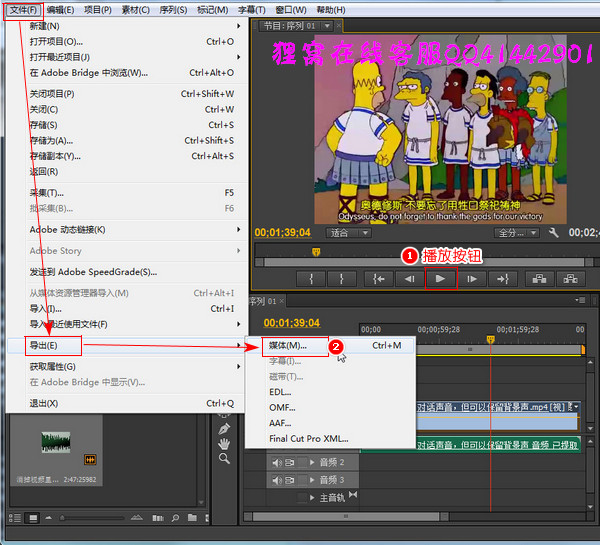Click program monitor zoom scroll bar

point(424,262)
